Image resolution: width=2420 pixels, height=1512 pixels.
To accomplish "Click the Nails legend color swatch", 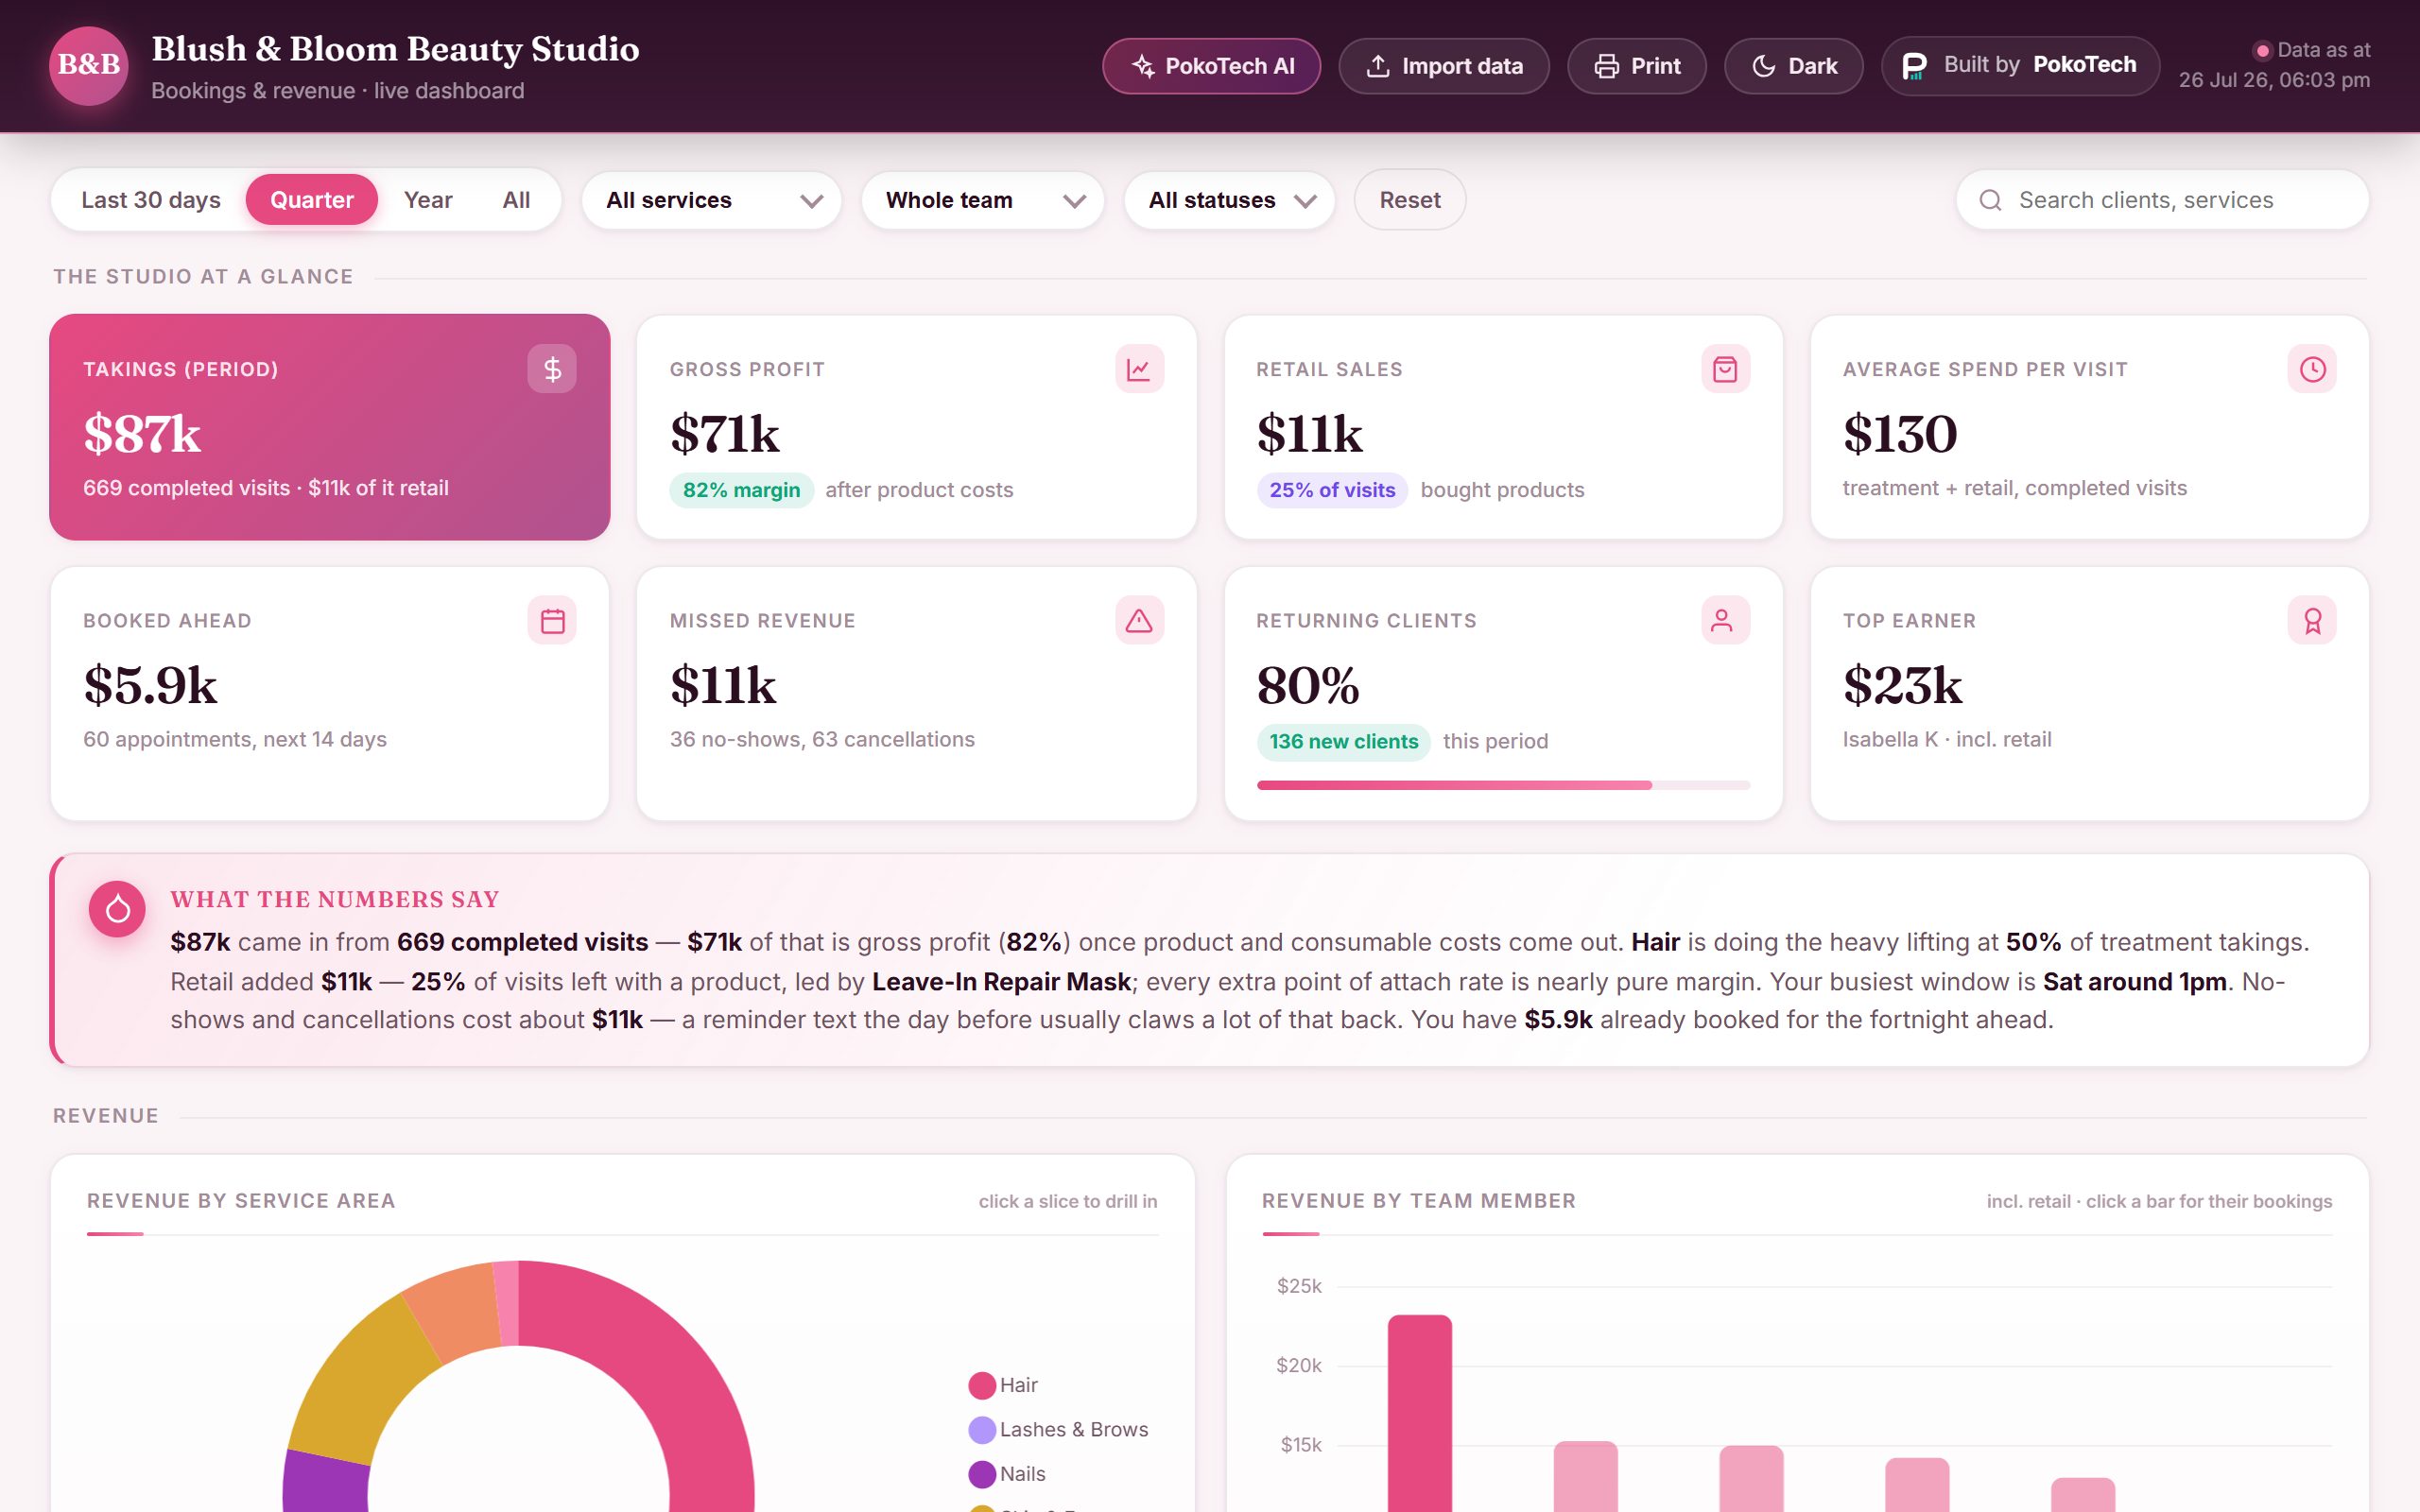I will tap(982, 1474).
